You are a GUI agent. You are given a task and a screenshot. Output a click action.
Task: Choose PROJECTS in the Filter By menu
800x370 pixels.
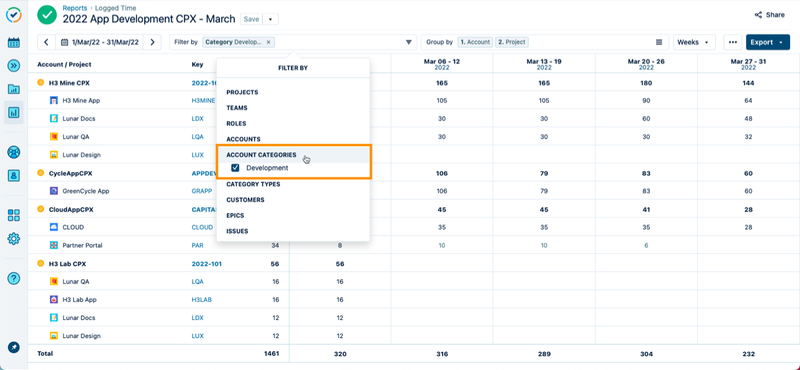point(242,92)
